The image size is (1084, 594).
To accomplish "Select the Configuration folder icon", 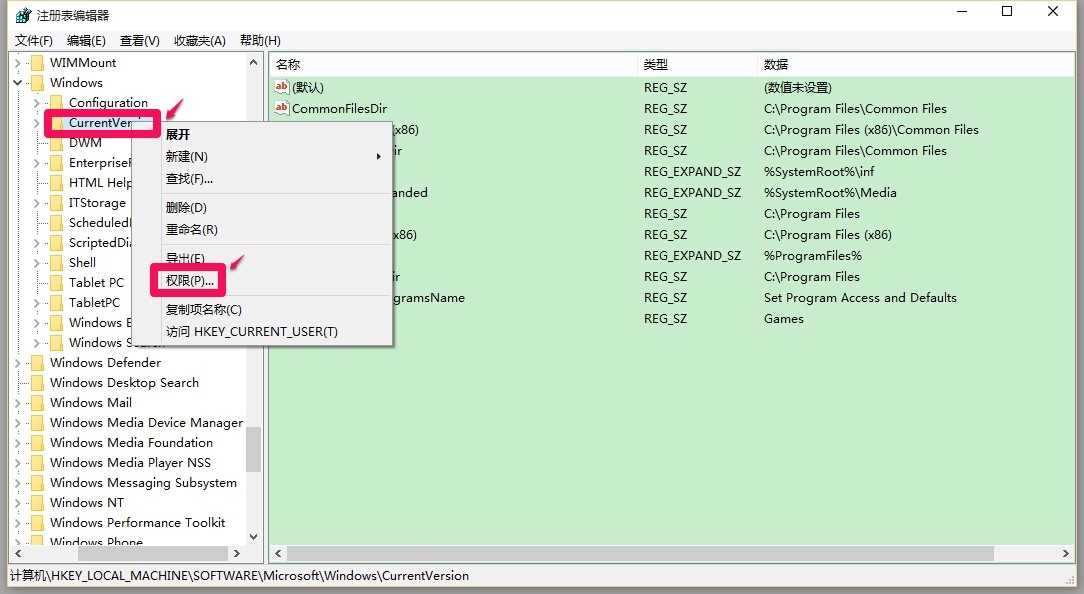I will point(56,102).
